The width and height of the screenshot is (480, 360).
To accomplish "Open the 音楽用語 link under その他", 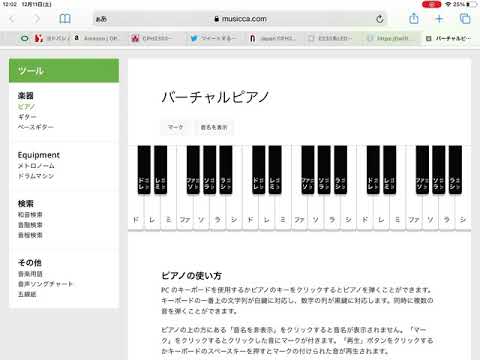I will (x=30, y=274).
